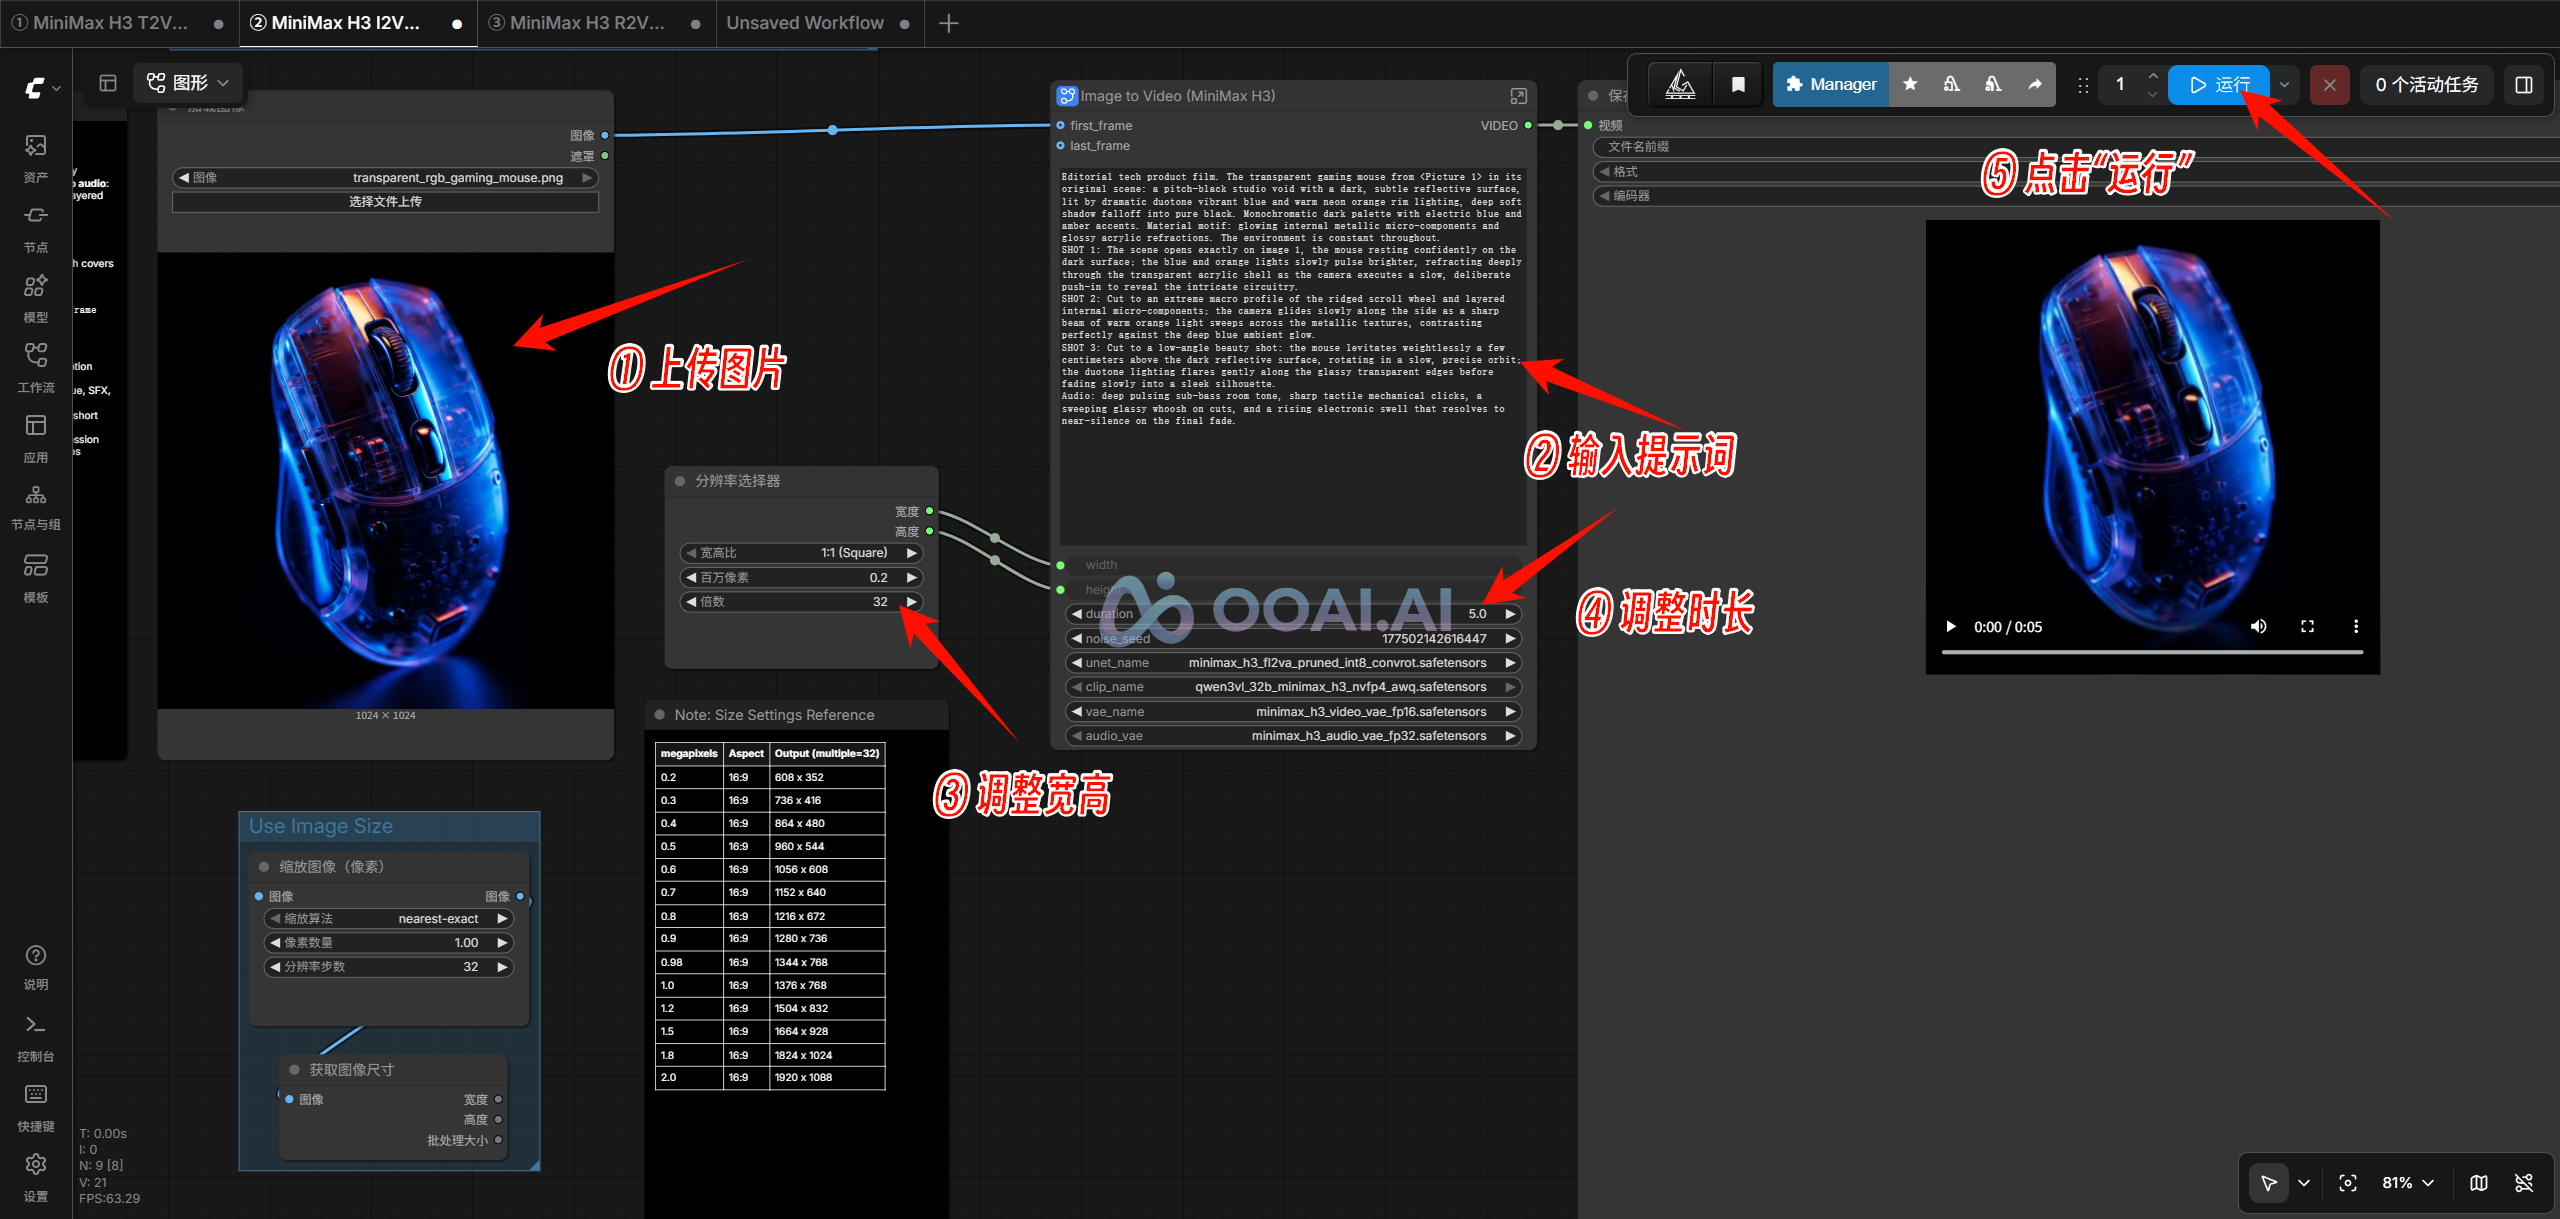Click the 运行 run button
This screenshot has height=1219, width=2560.
(x=2219, y=85)
